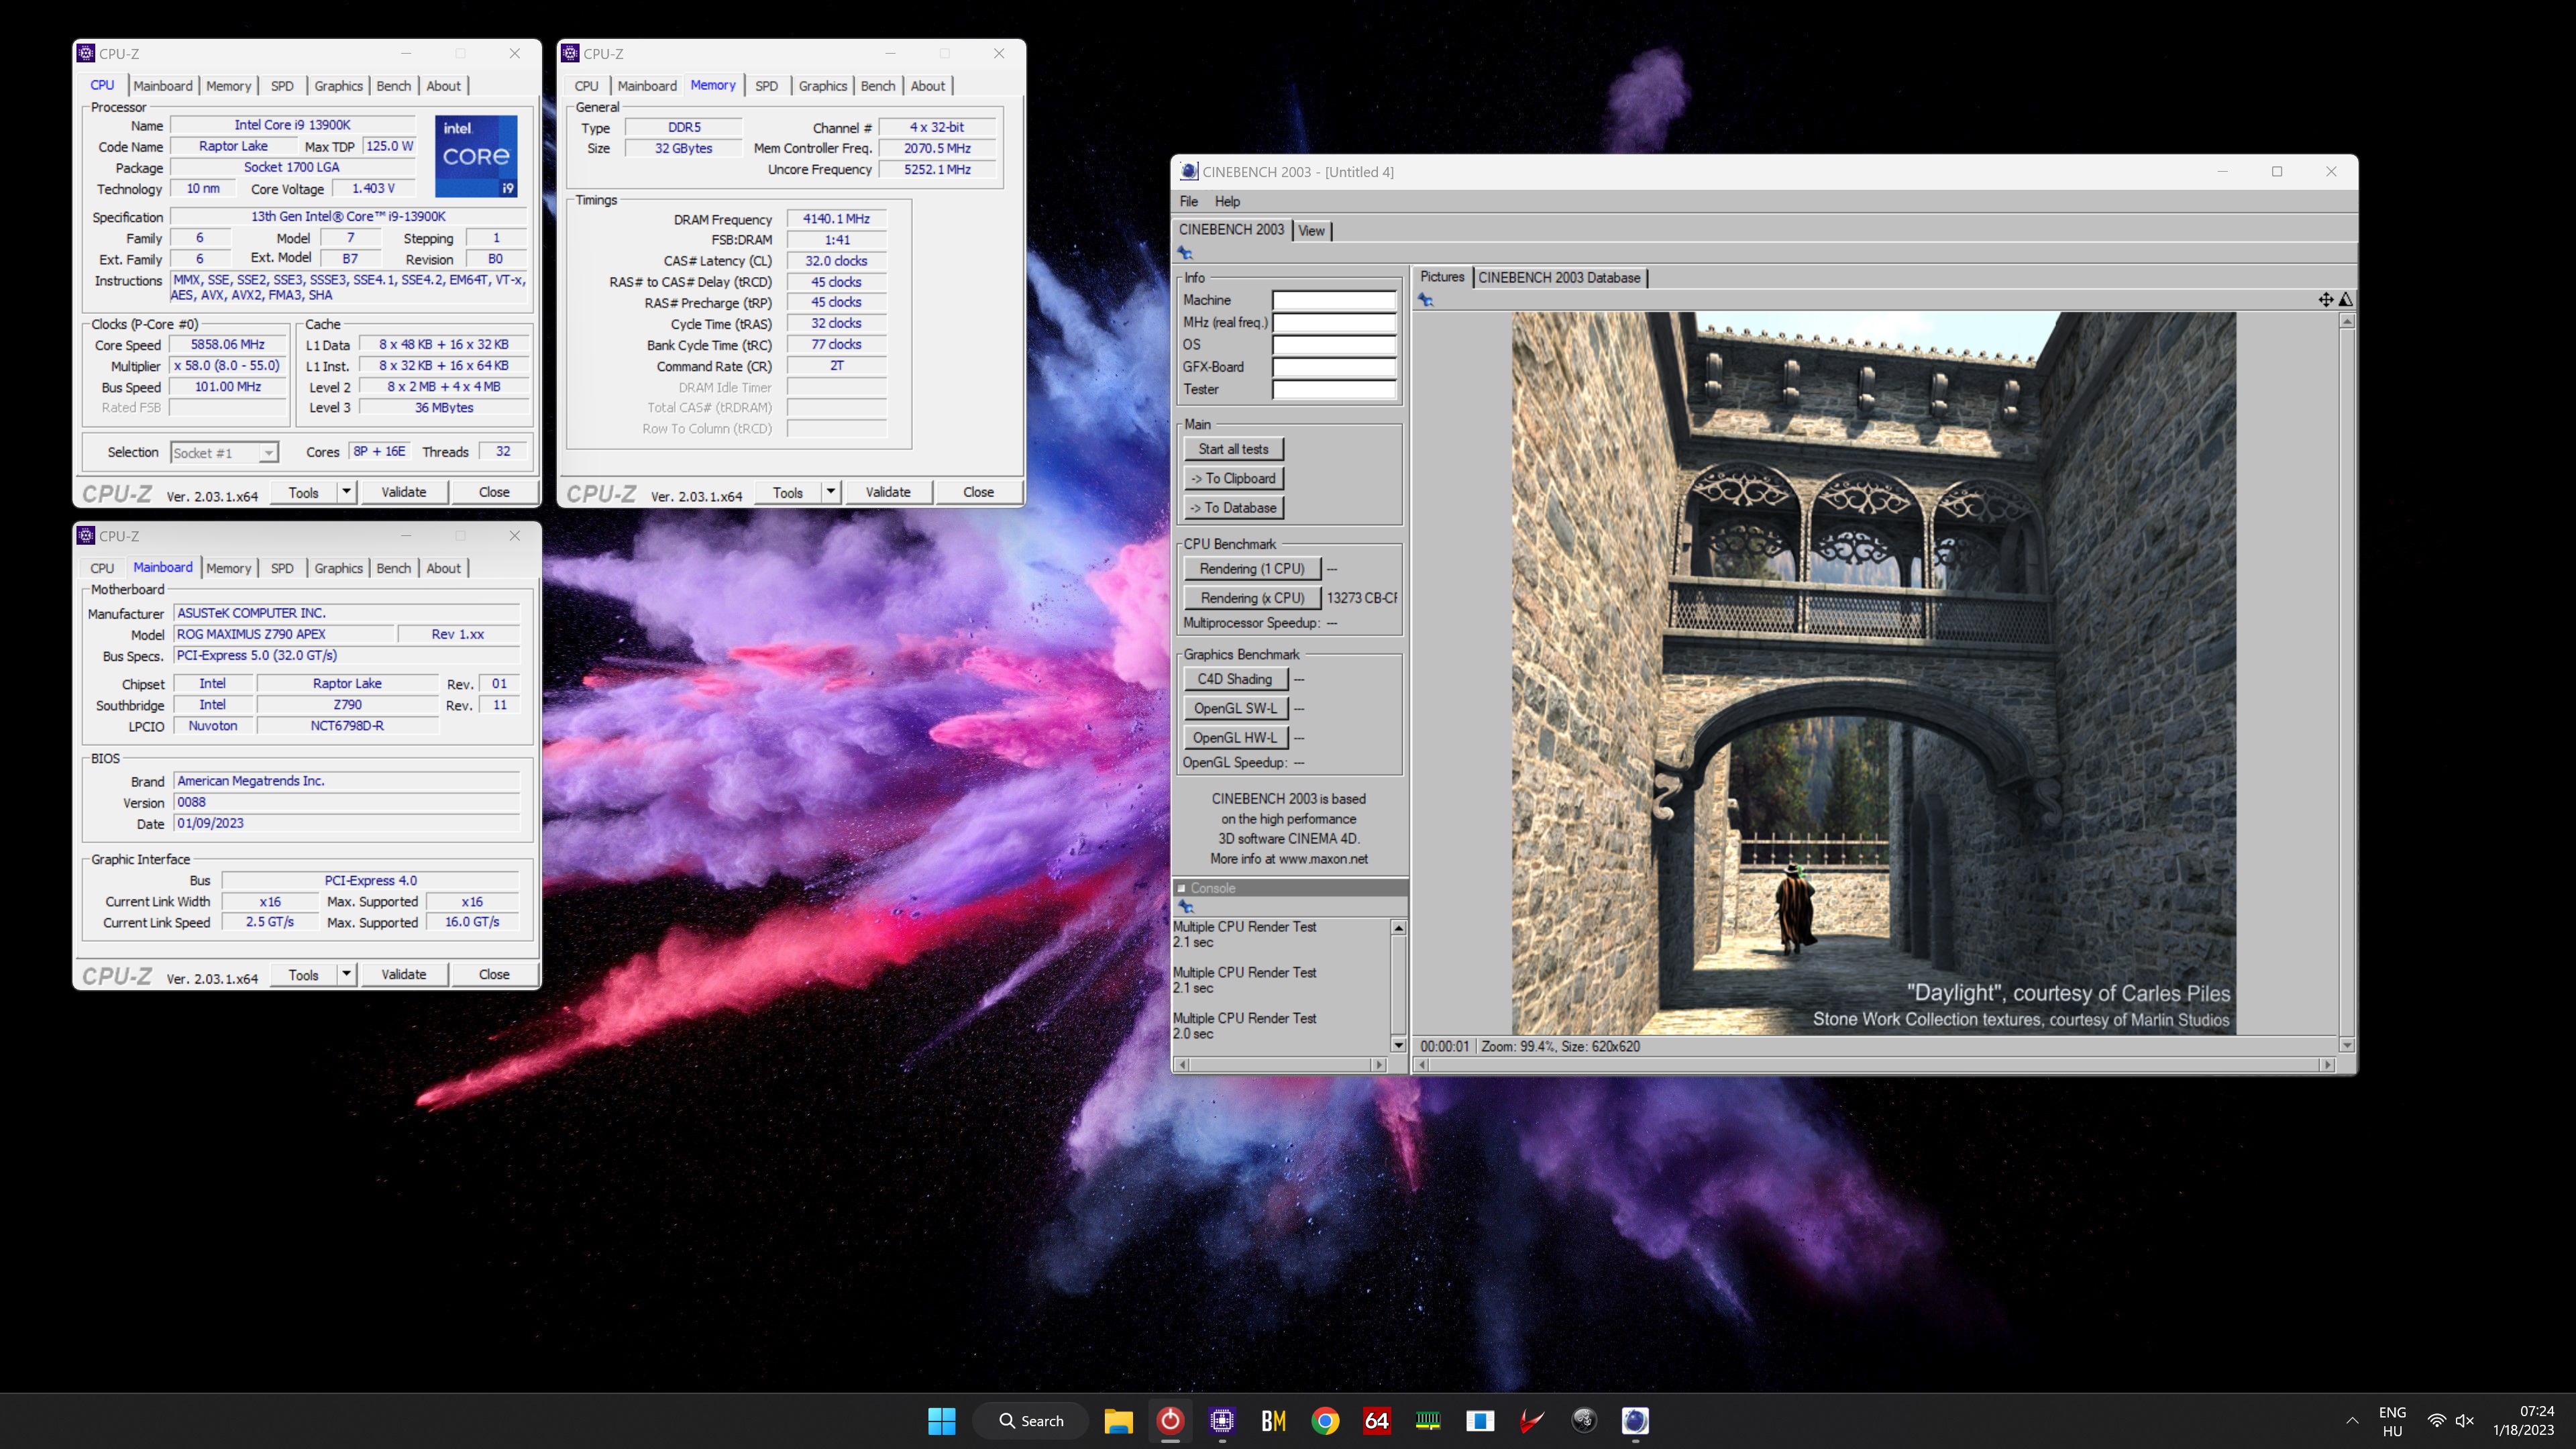This screenshot has width=2576, height=1449.
Task: Open the Wi-Fi network tray icon
Action: 2437,1421
